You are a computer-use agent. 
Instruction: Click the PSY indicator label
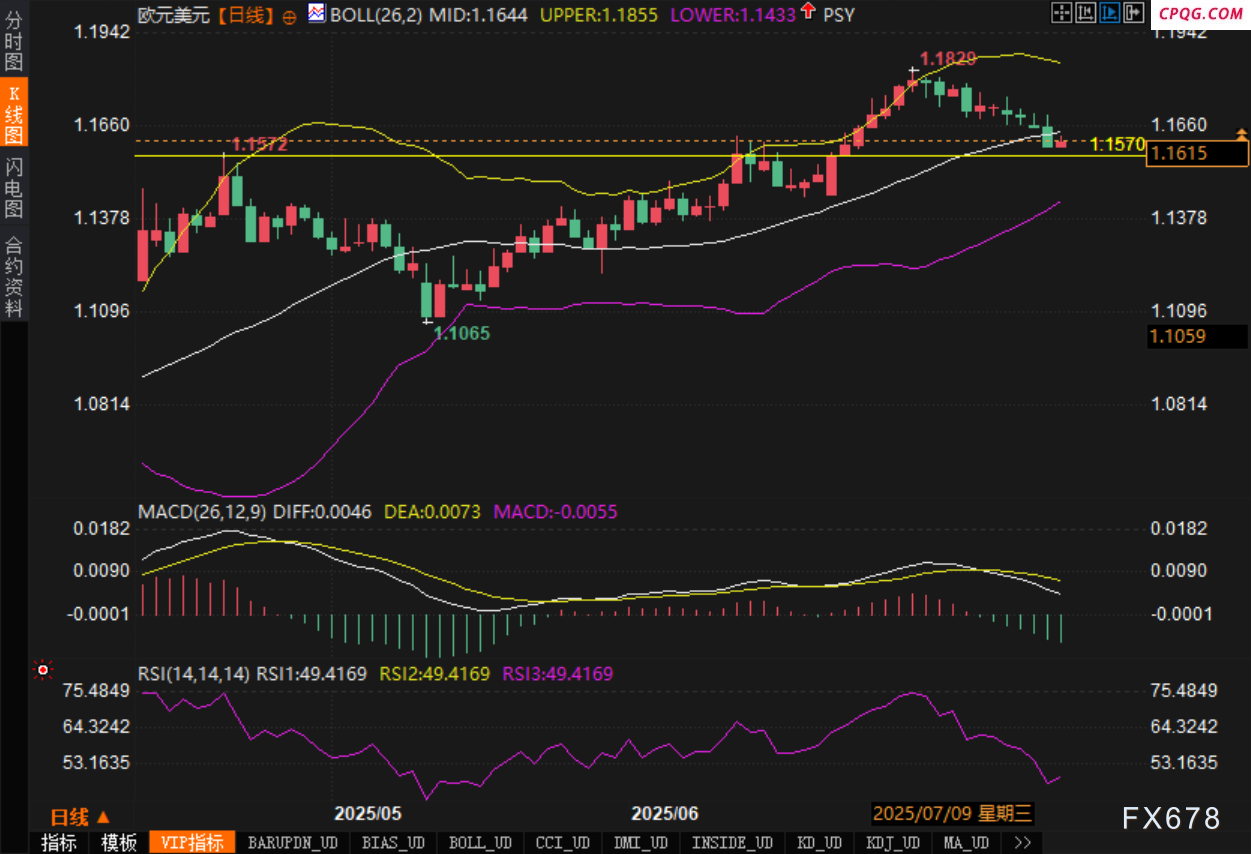pos(839,15)
